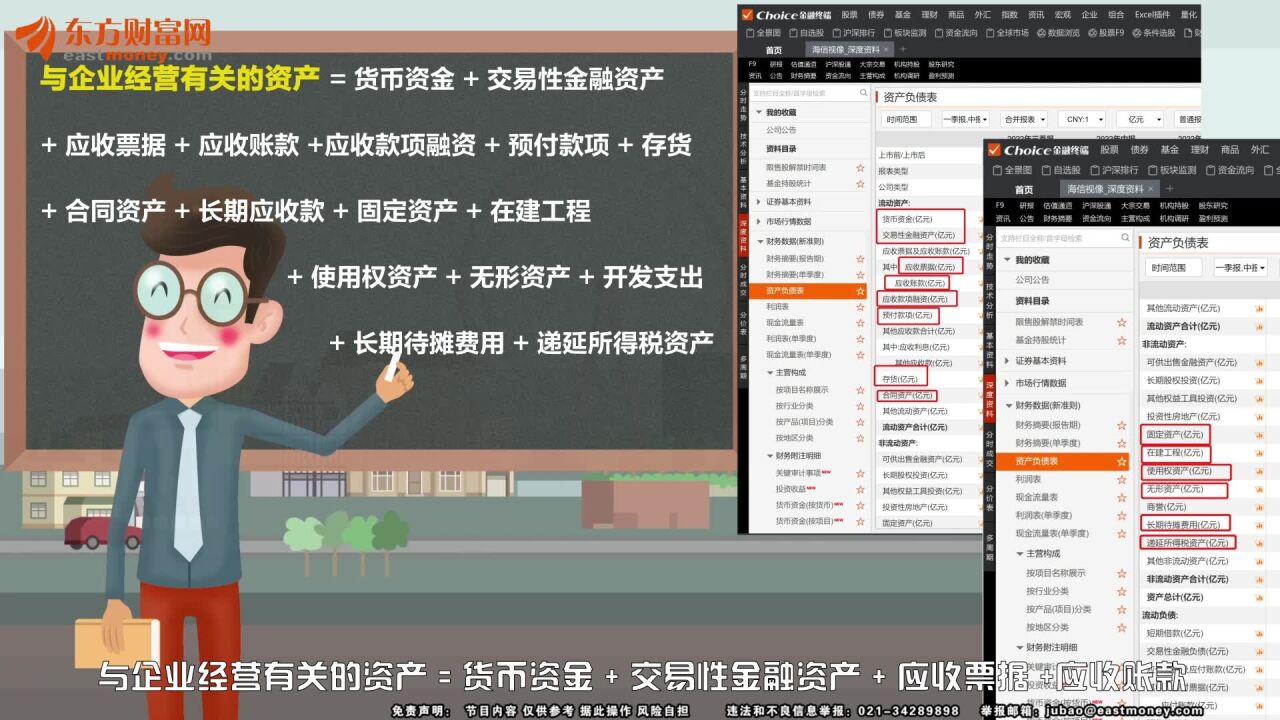Add new tab with plus icon, rear window

coord(903,50)
